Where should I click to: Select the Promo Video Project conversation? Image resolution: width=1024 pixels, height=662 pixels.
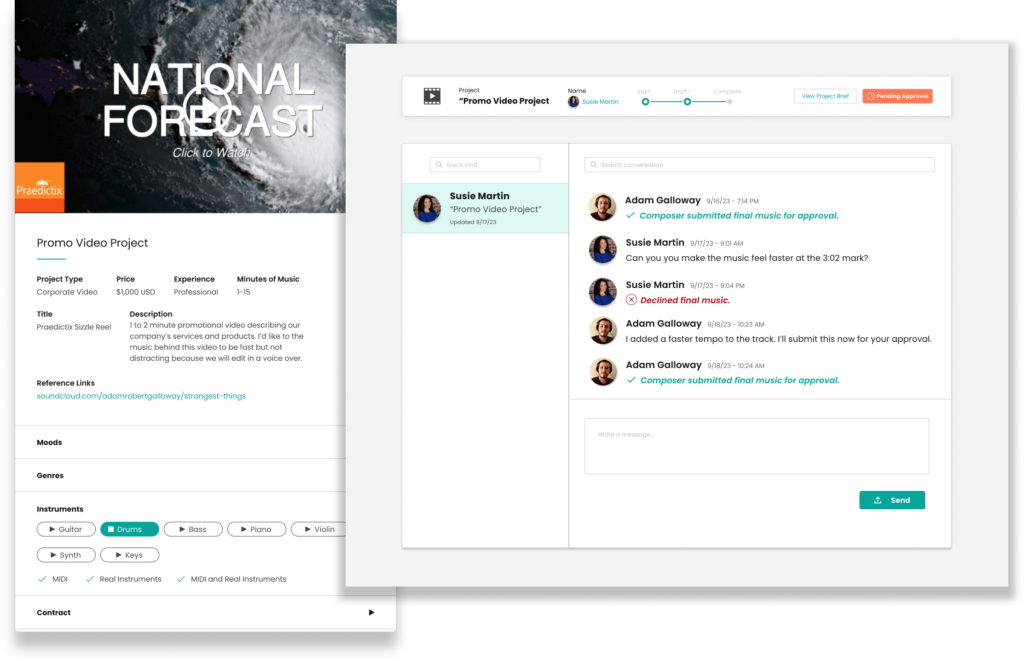(484, 207)
